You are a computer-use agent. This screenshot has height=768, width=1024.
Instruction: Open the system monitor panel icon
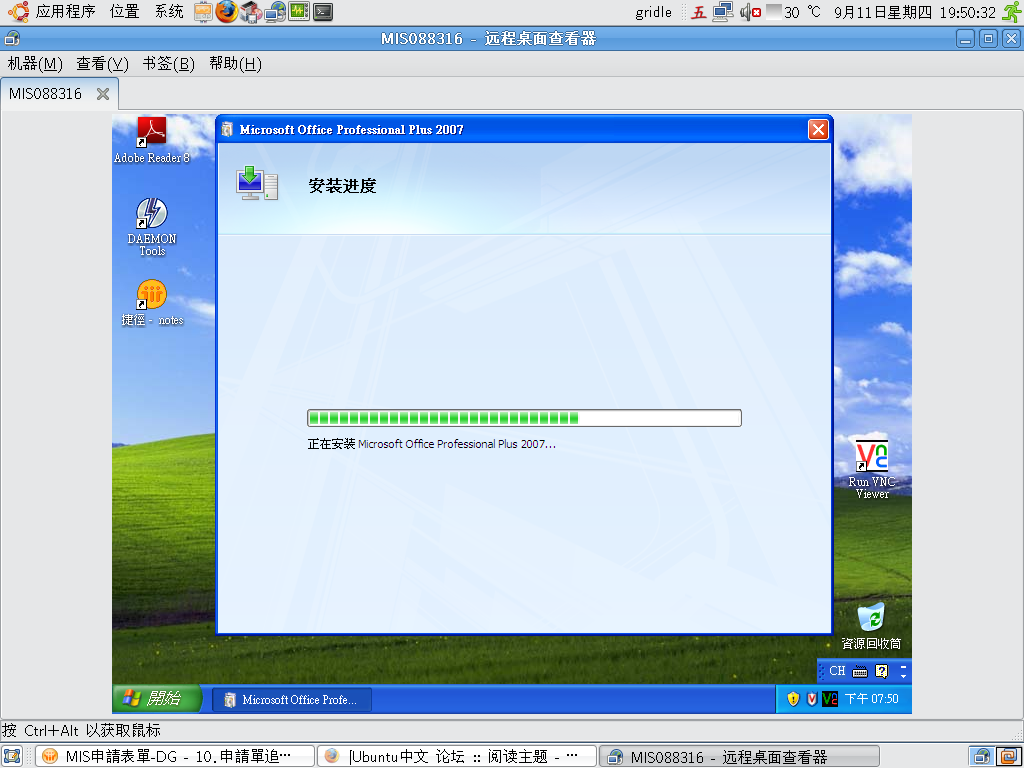pyautogui.click(x=299, y=12)
